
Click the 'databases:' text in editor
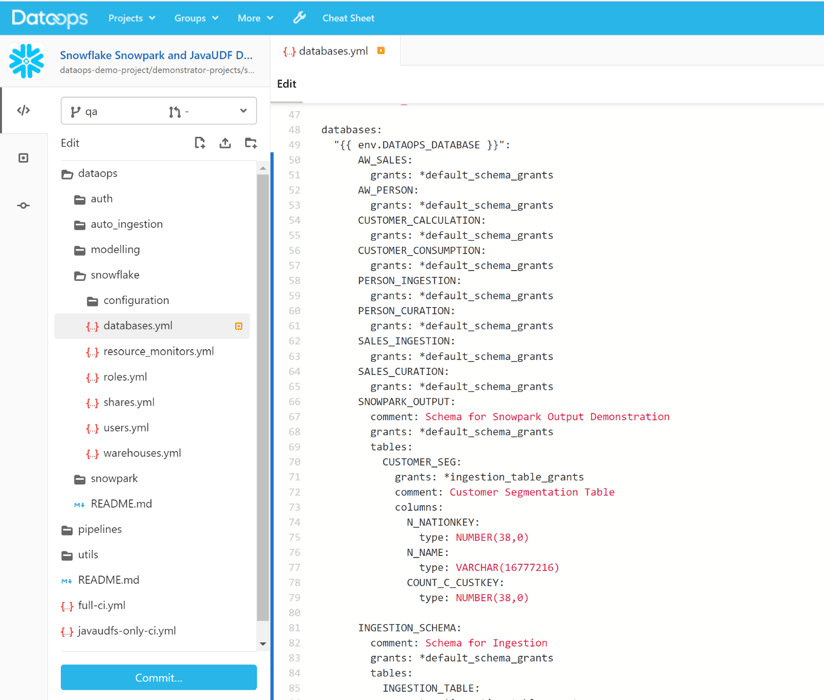[x=352, y=130]
